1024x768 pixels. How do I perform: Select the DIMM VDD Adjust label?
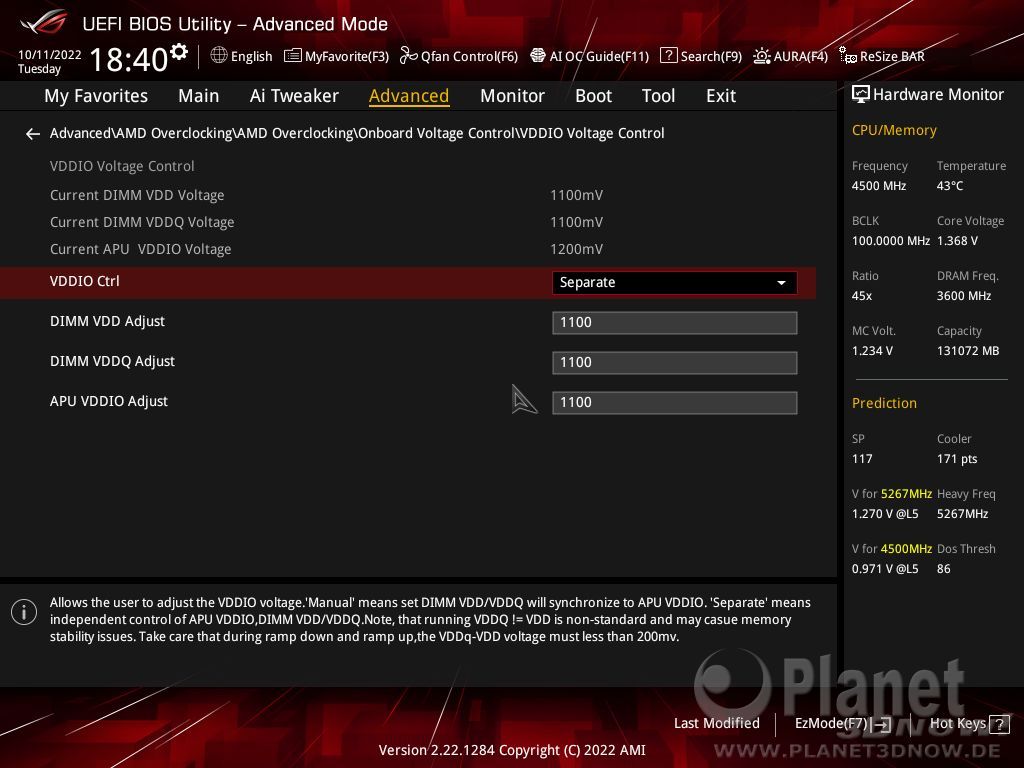107,321
